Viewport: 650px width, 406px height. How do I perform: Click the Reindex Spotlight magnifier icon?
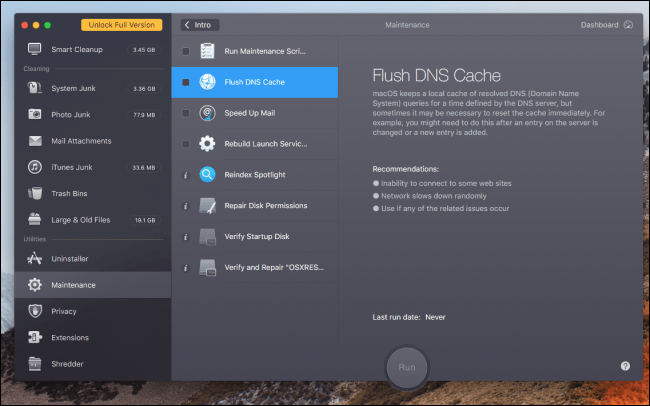207,175
